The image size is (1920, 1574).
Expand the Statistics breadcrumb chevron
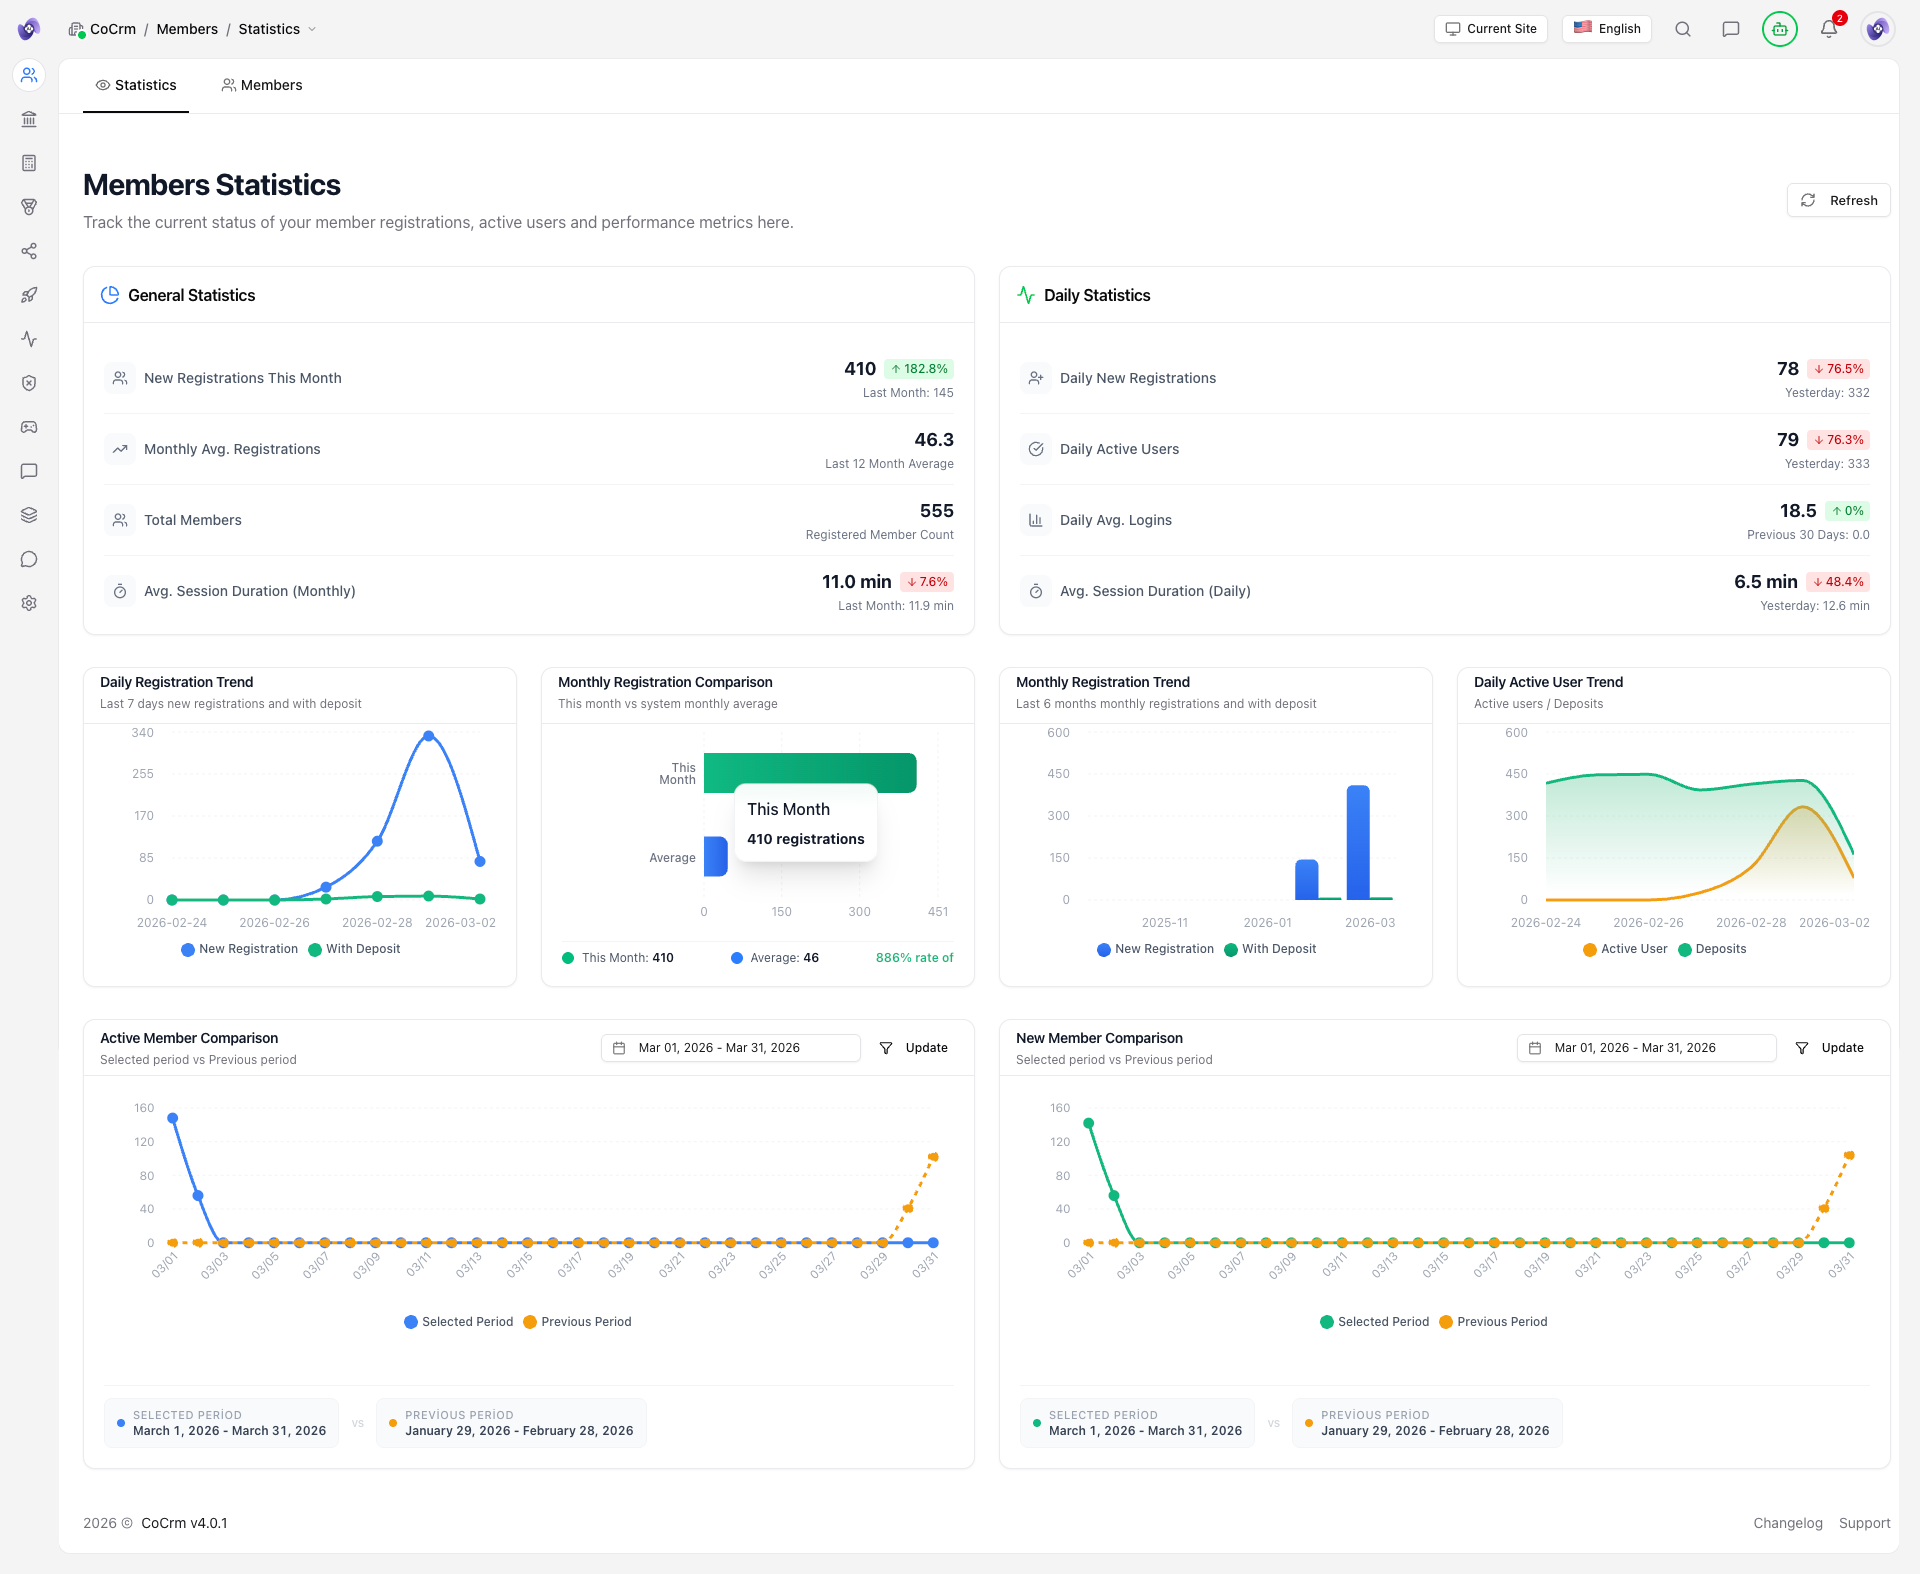coord(313,29)
